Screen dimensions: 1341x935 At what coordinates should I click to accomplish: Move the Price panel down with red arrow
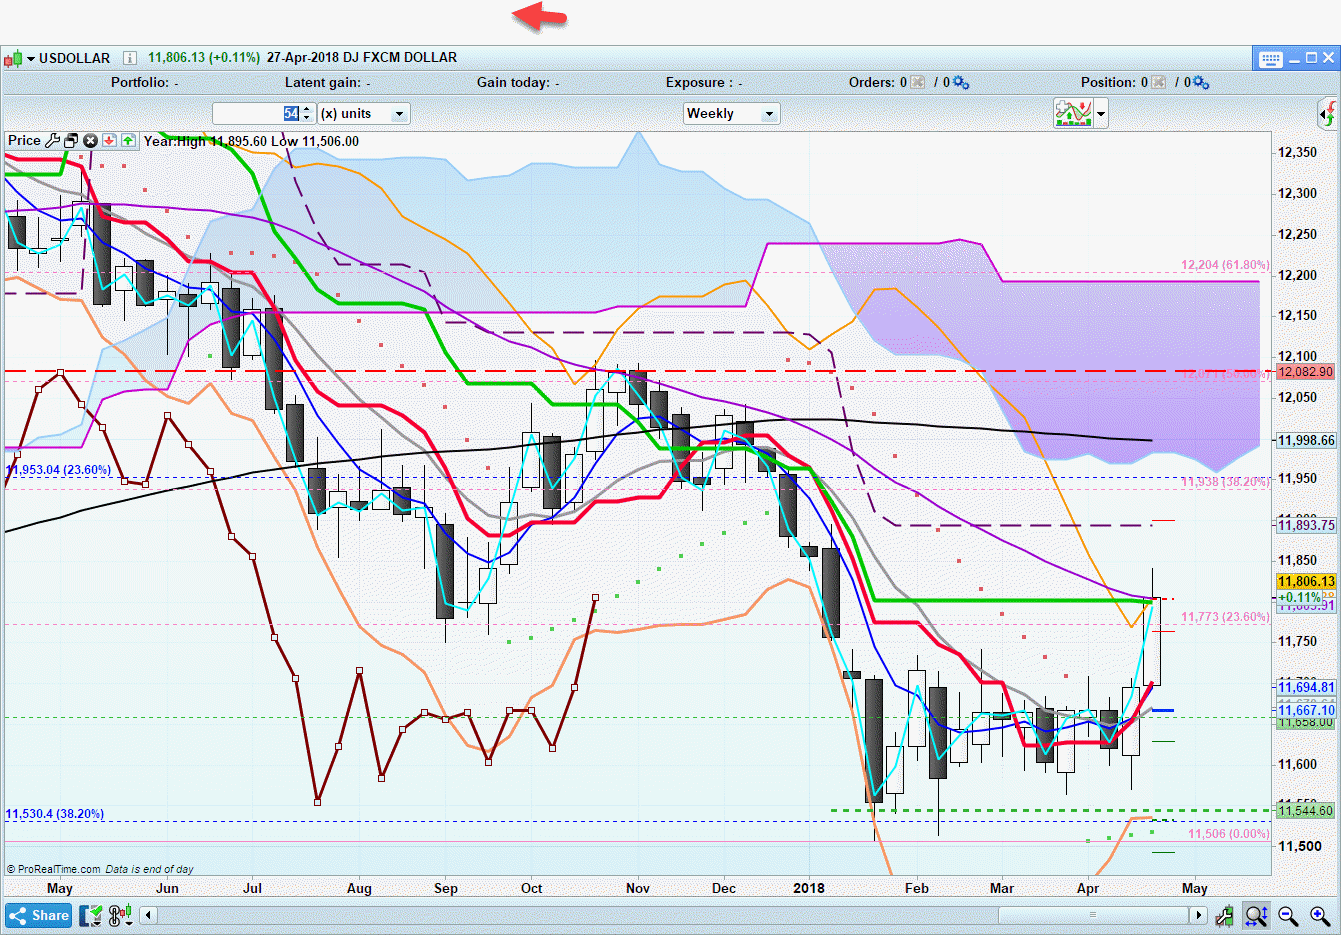(109, 141)
